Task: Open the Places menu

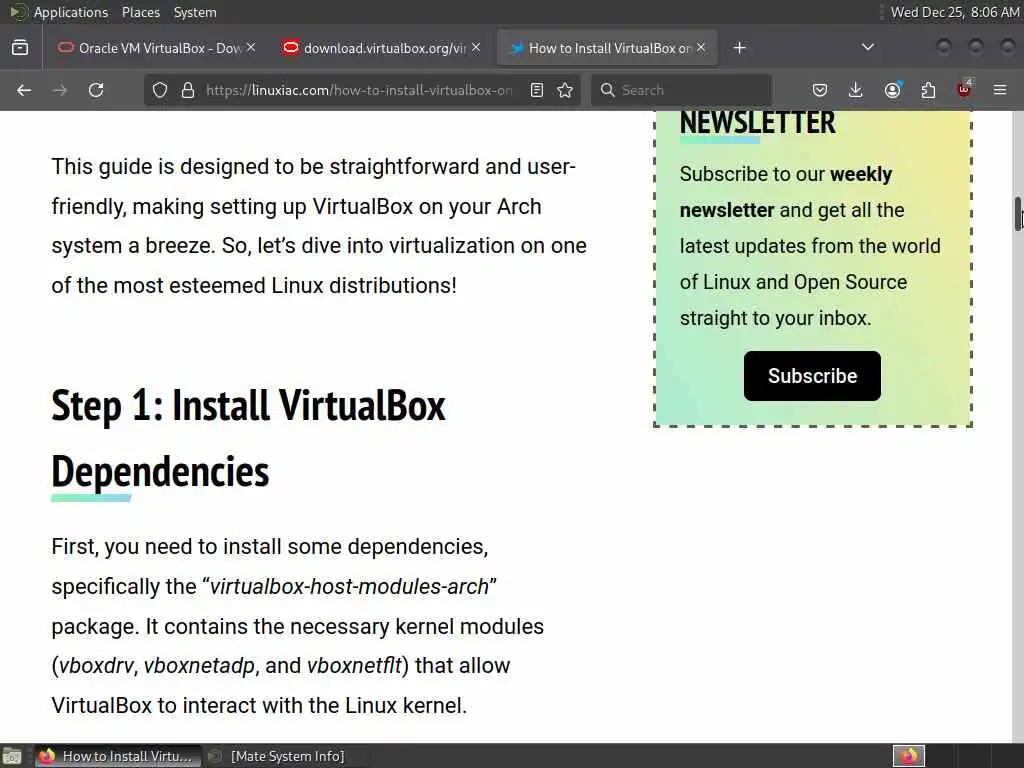Action: pos(140,12)
